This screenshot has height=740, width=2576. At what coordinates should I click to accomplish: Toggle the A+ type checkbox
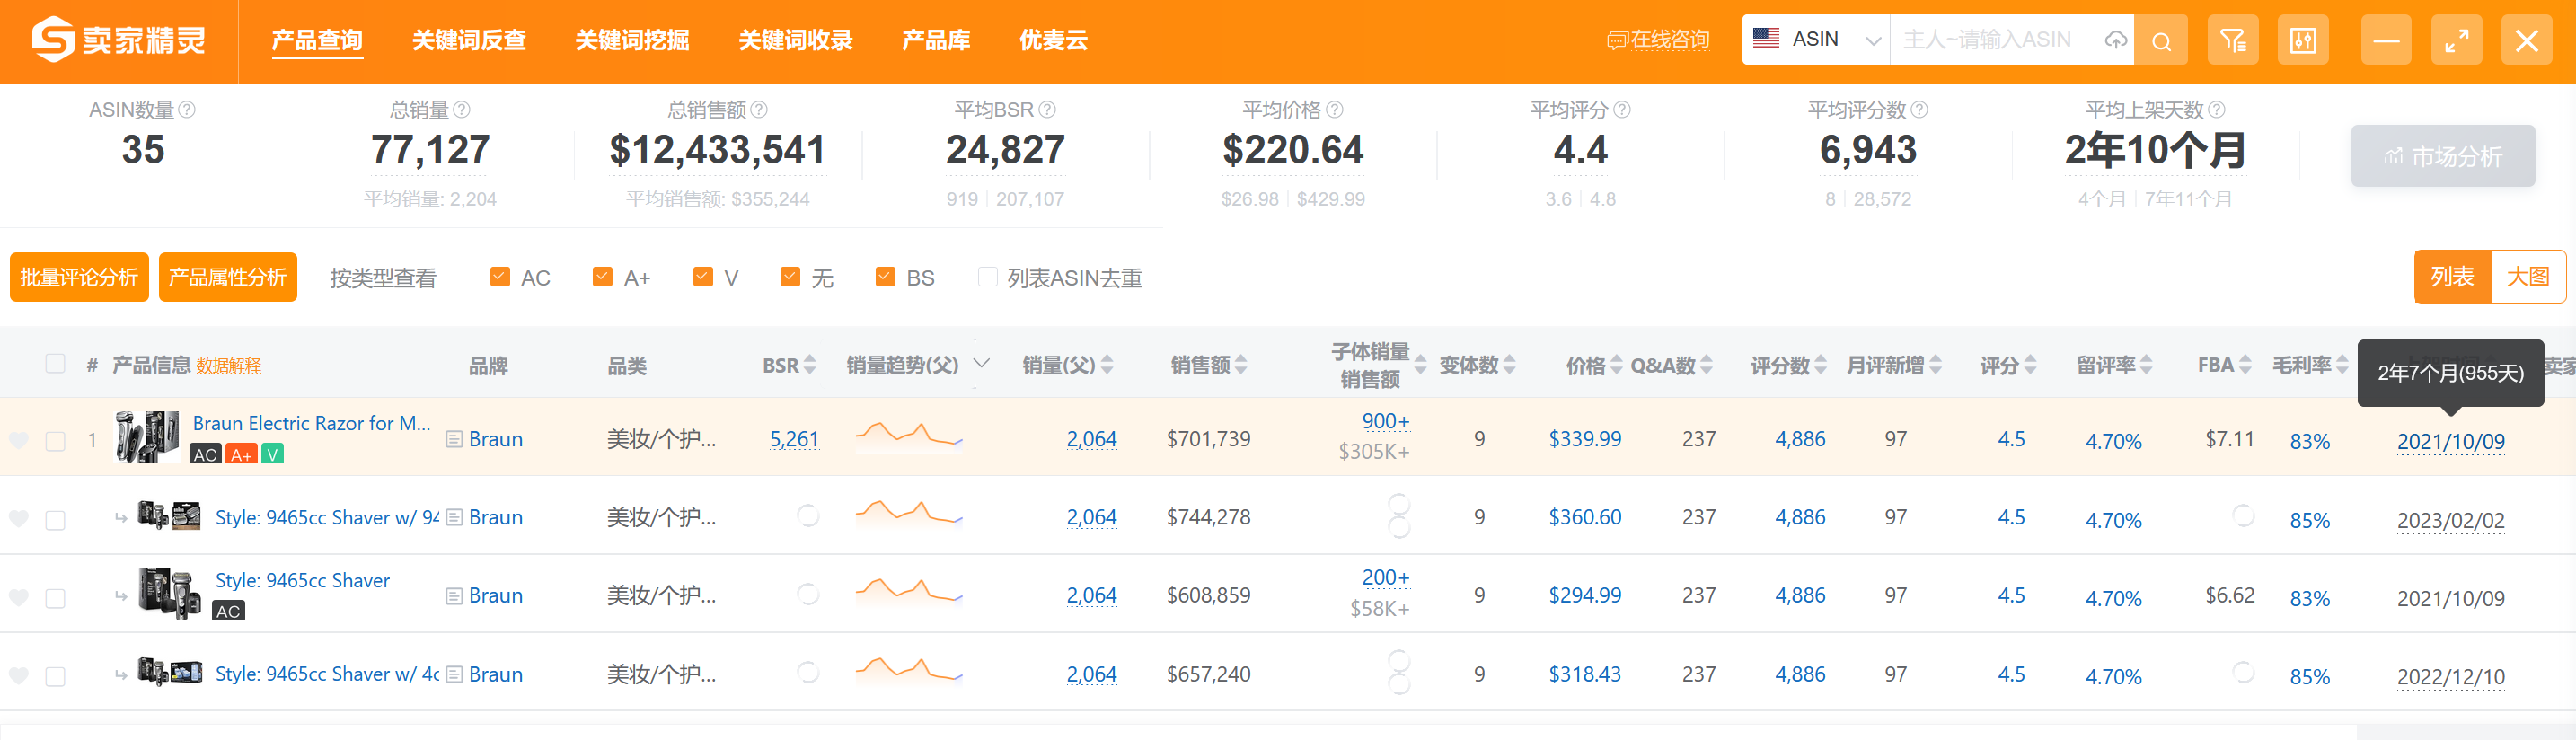click(x=602, y=276)
